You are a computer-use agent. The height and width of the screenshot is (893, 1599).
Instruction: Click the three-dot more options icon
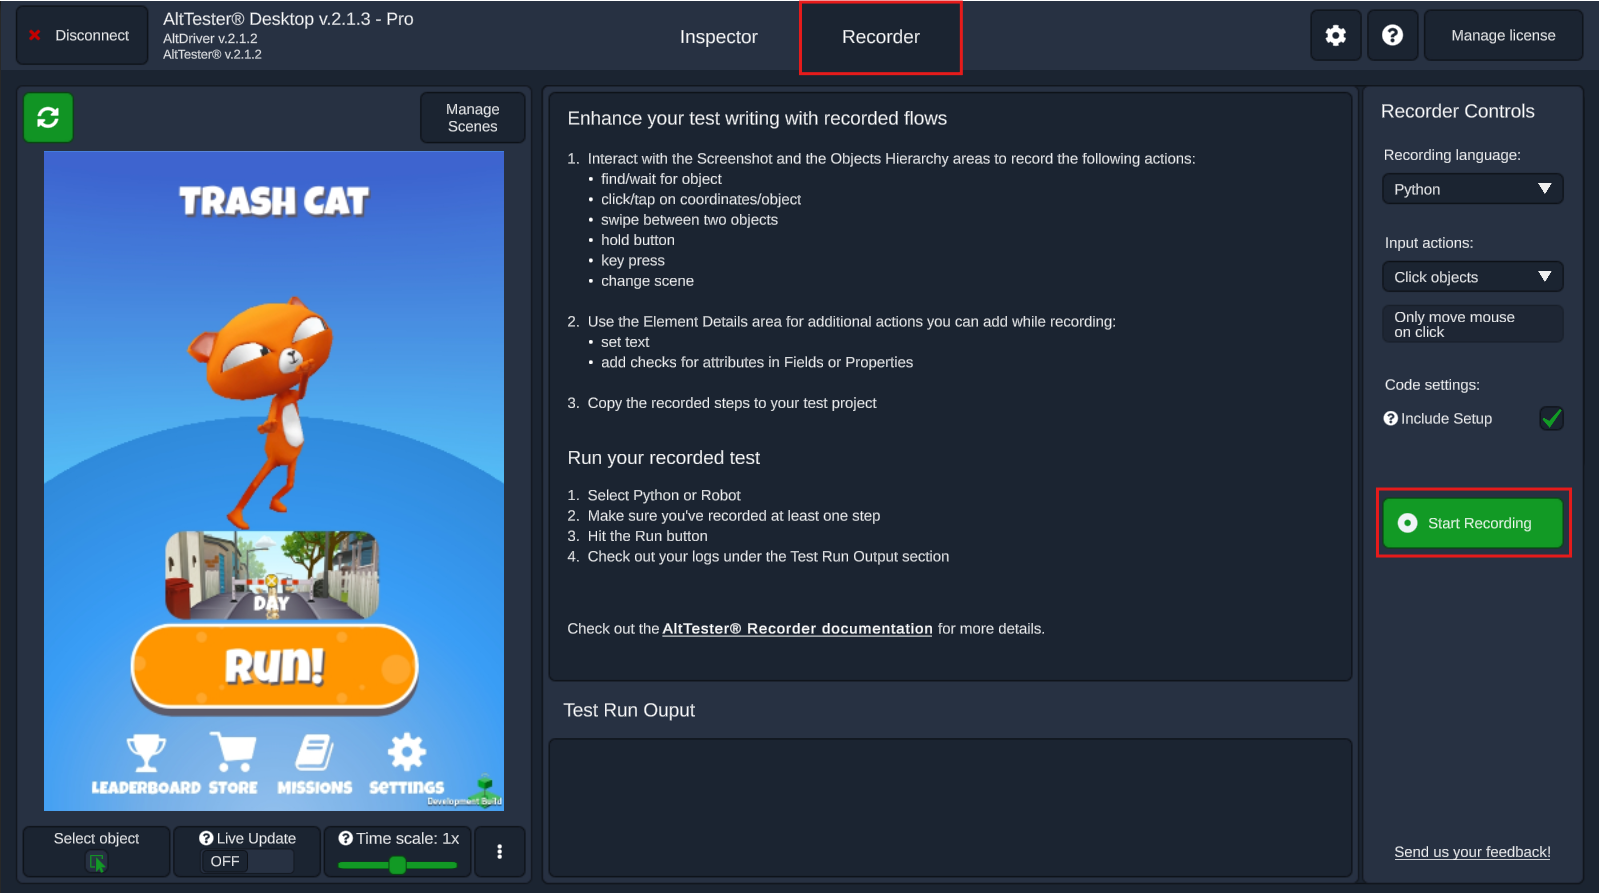pos(499,851)
